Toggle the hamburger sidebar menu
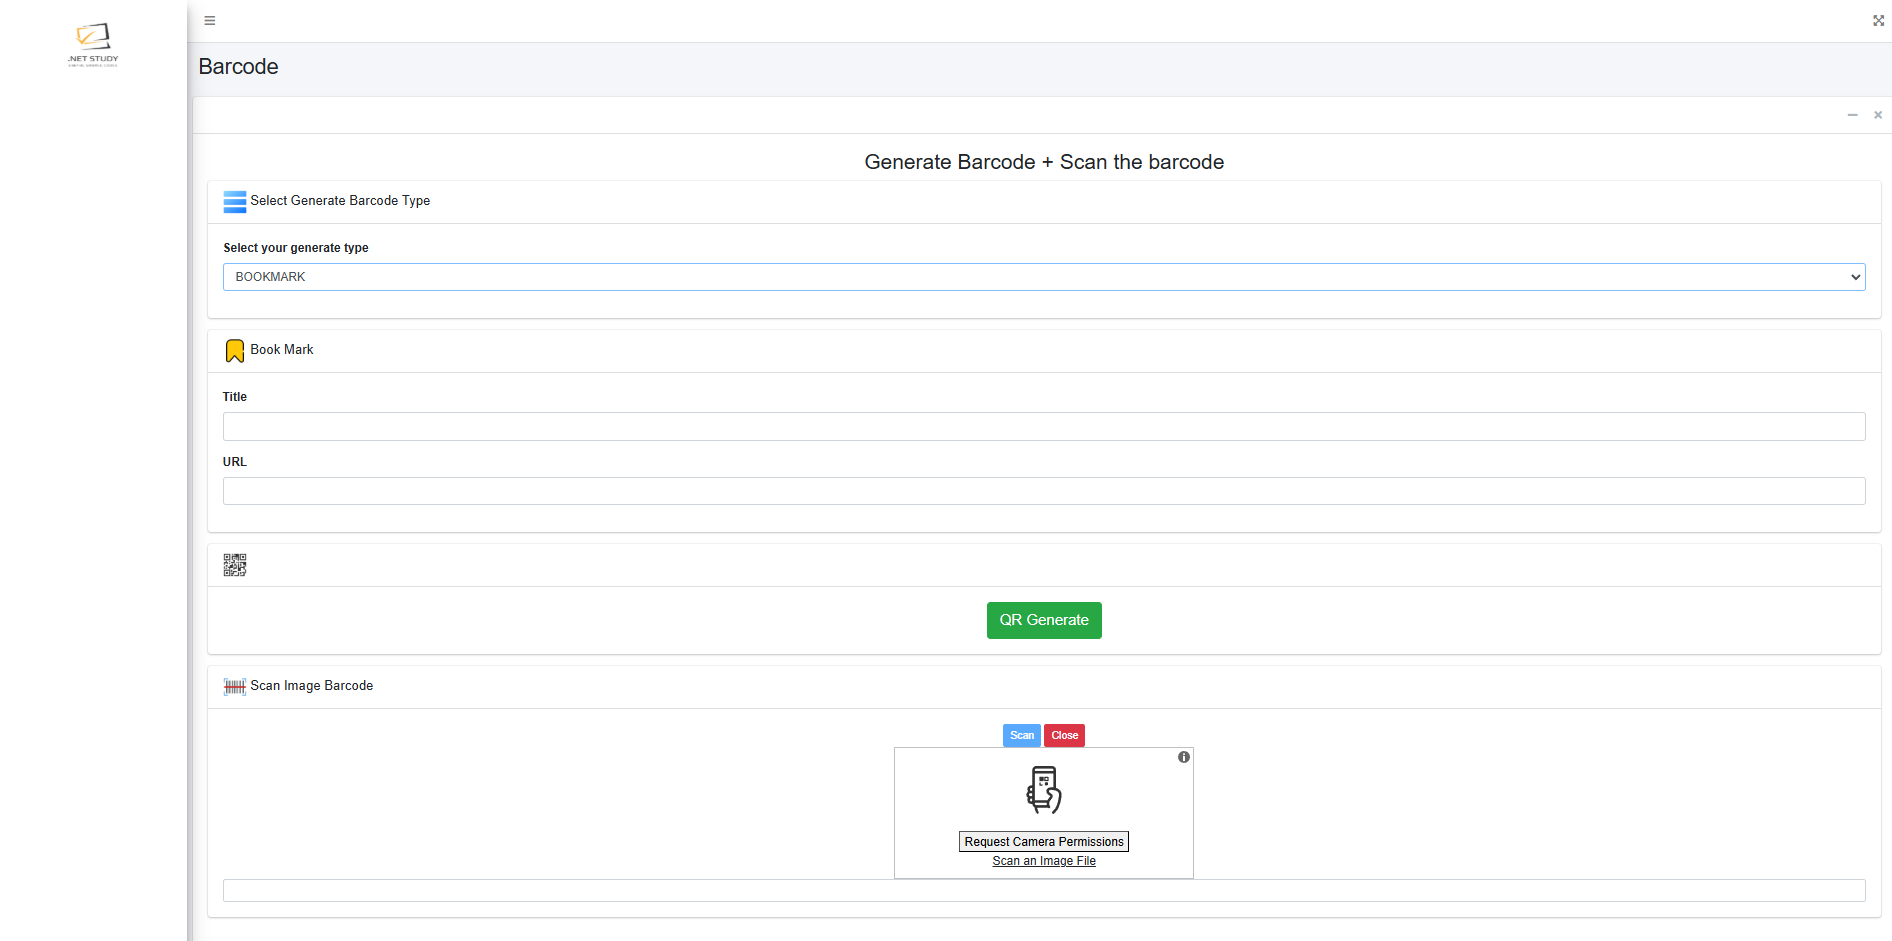Image resolution: width=1892 pixels, height=941 pixels. point(210,21)
